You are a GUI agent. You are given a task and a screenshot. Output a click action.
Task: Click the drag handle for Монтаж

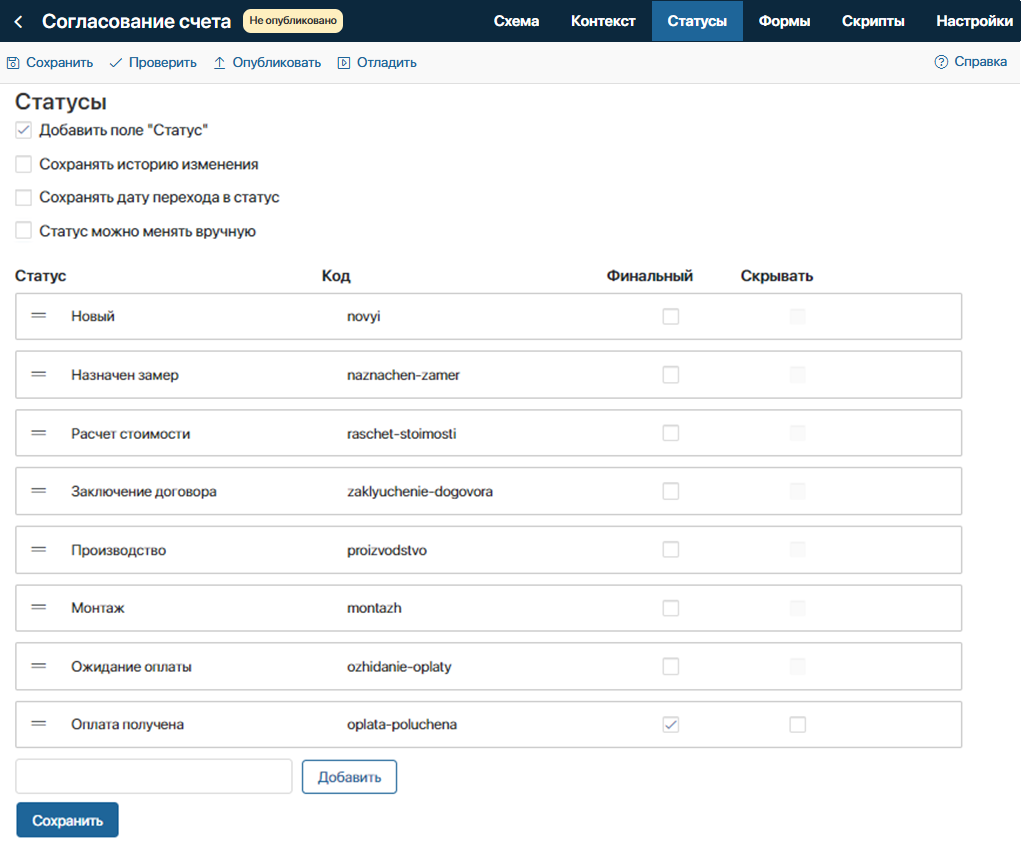[x=39, y=608]
